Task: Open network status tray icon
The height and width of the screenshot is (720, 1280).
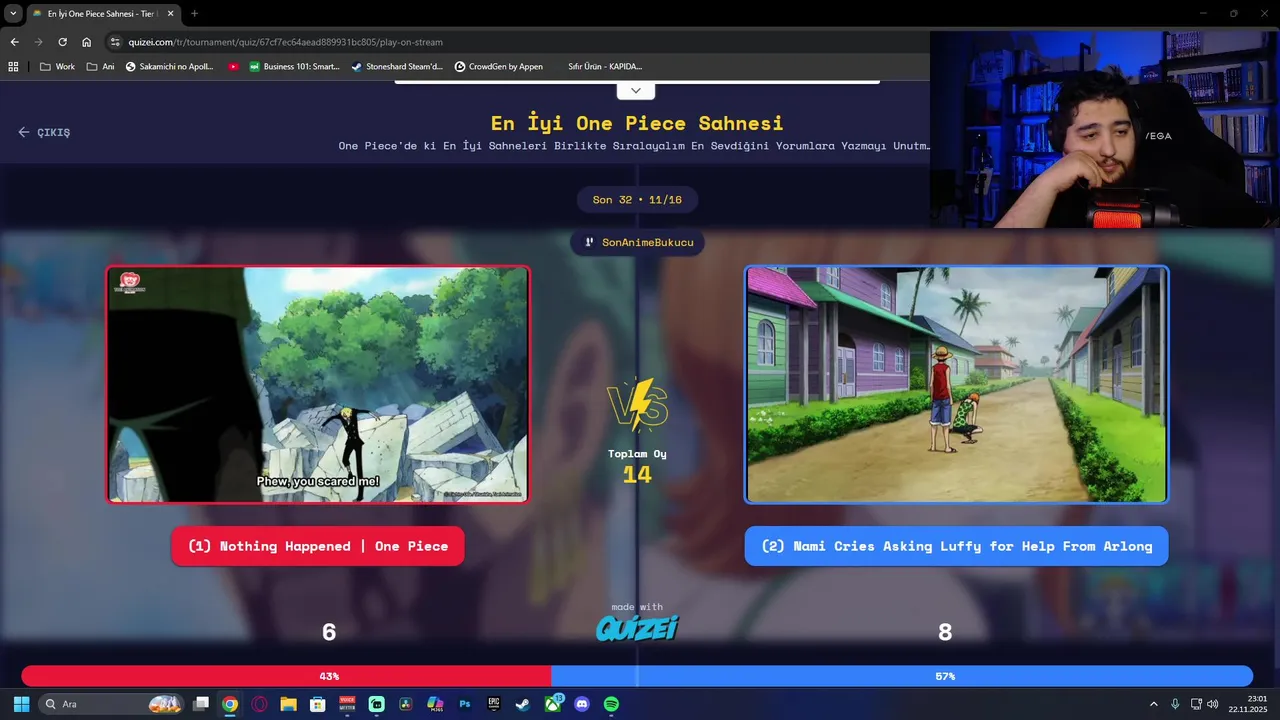Action: pyautogui.click(x=1196, y=704)
